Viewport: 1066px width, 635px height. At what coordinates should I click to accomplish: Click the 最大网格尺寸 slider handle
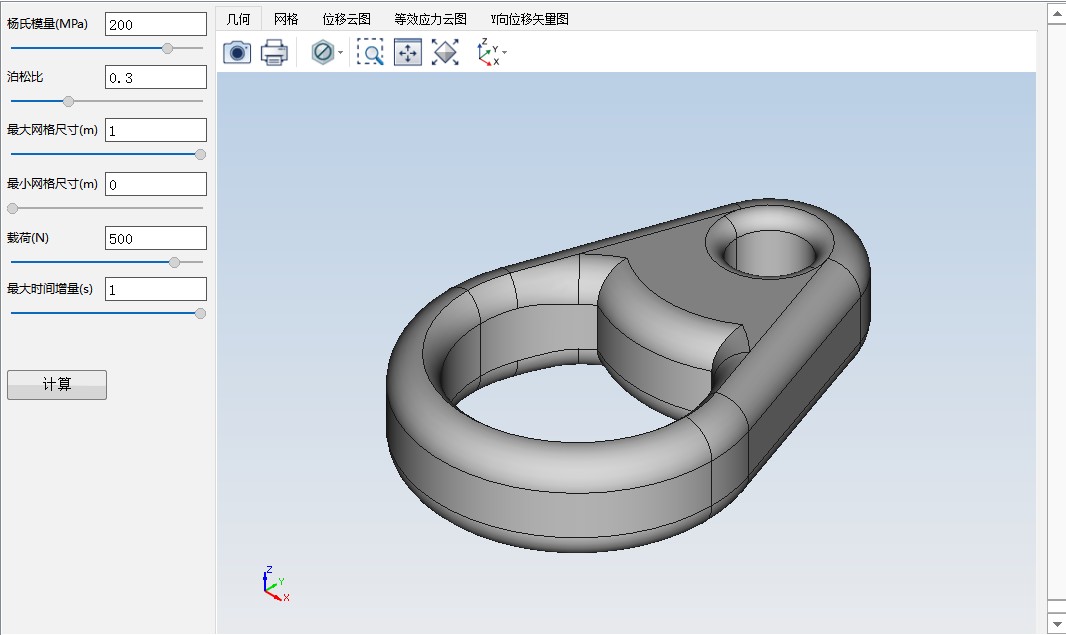[201, 154]
